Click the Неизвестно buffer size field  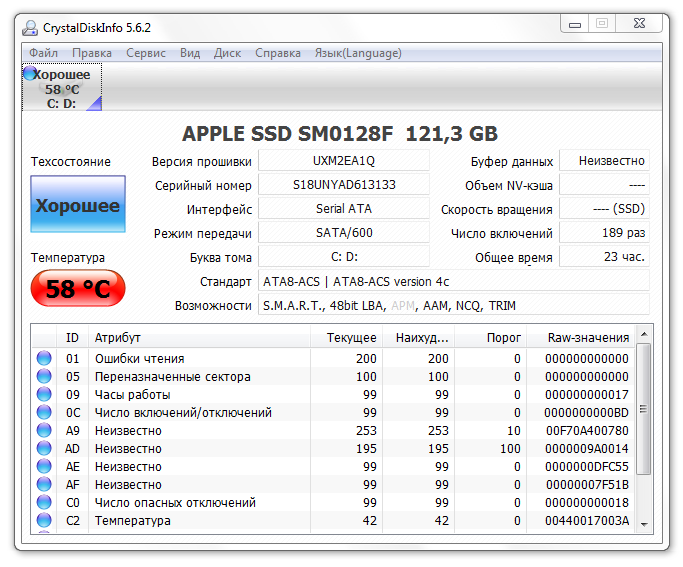click(x=604, y=161)
